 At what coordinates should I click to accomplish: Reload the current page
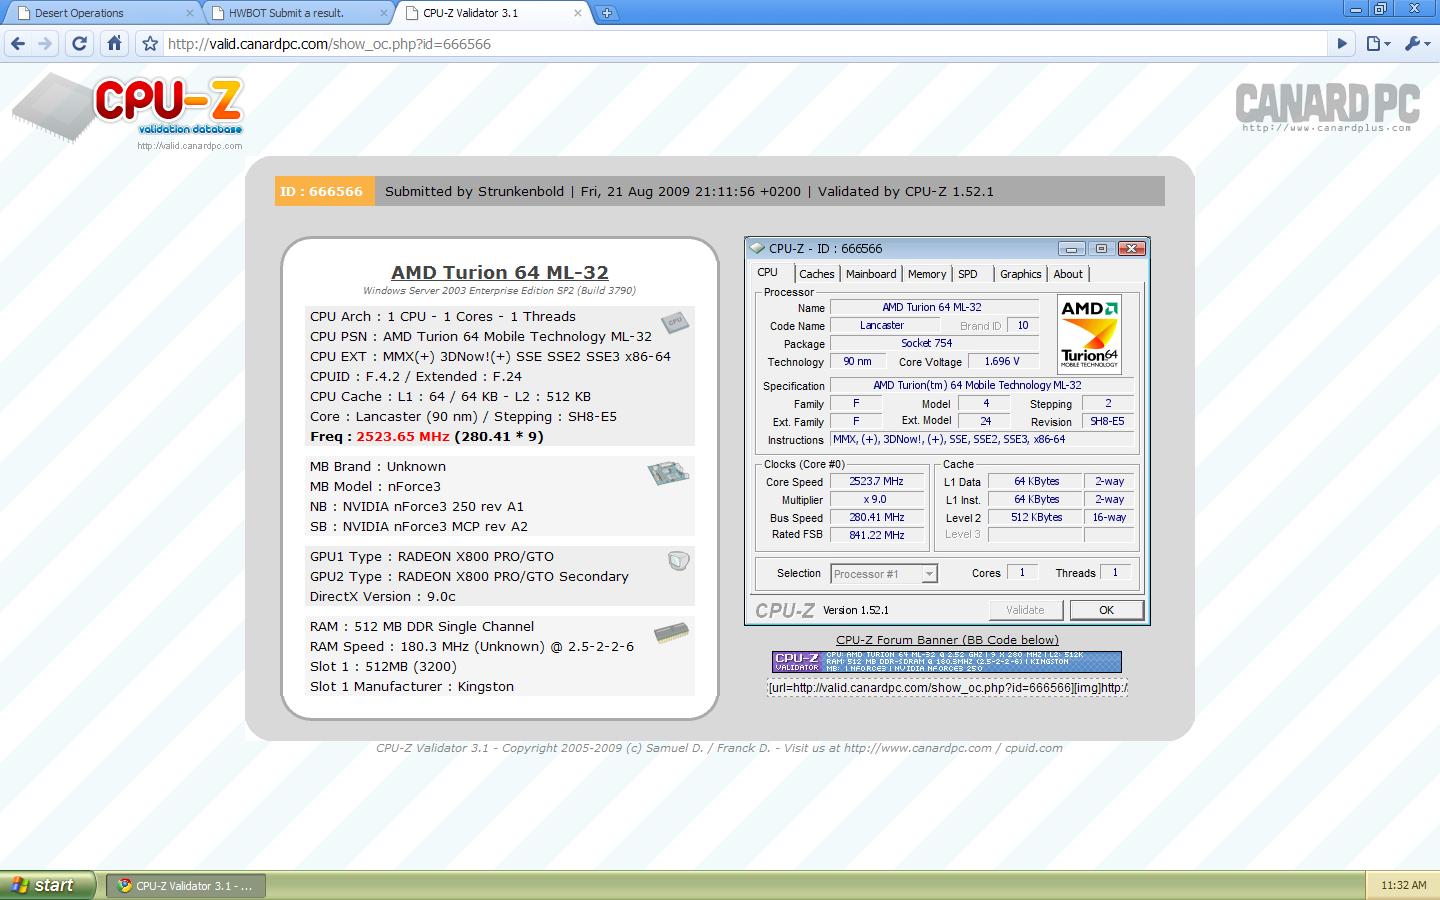tap(80, 44)
